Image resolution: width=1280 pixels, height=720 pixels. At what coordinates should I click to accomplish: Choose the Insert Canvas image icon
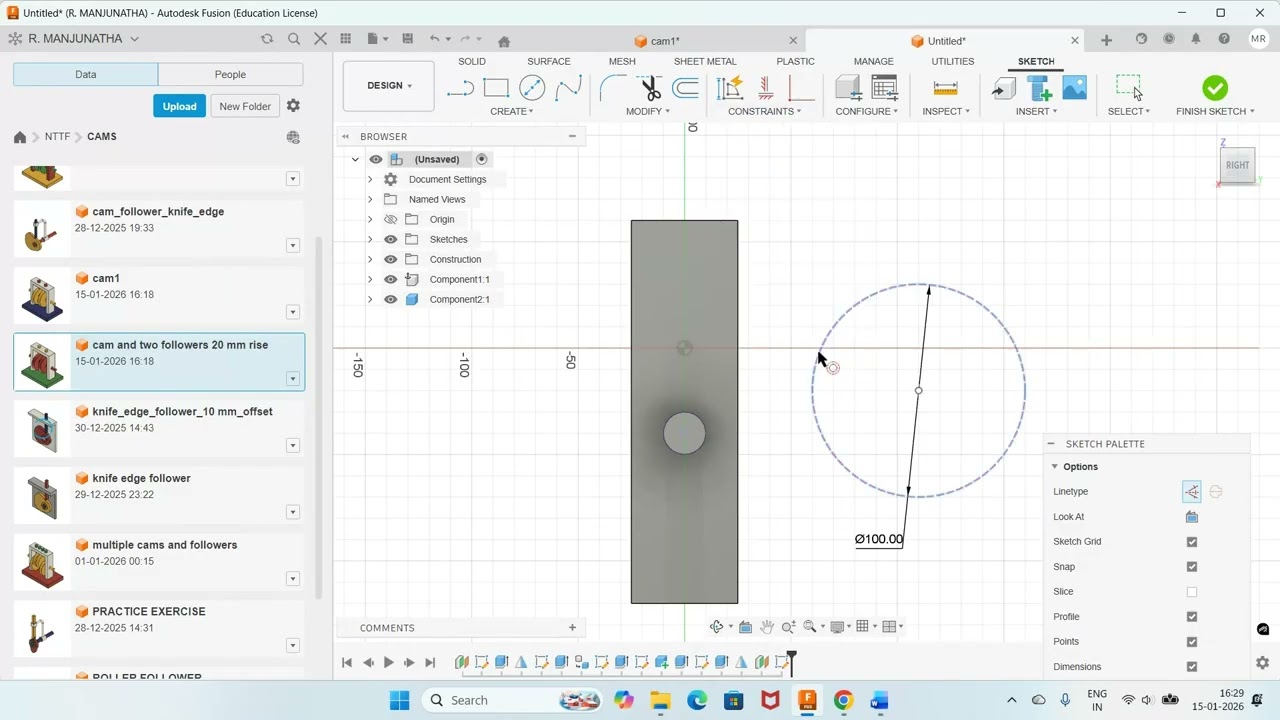point(1075,89)
